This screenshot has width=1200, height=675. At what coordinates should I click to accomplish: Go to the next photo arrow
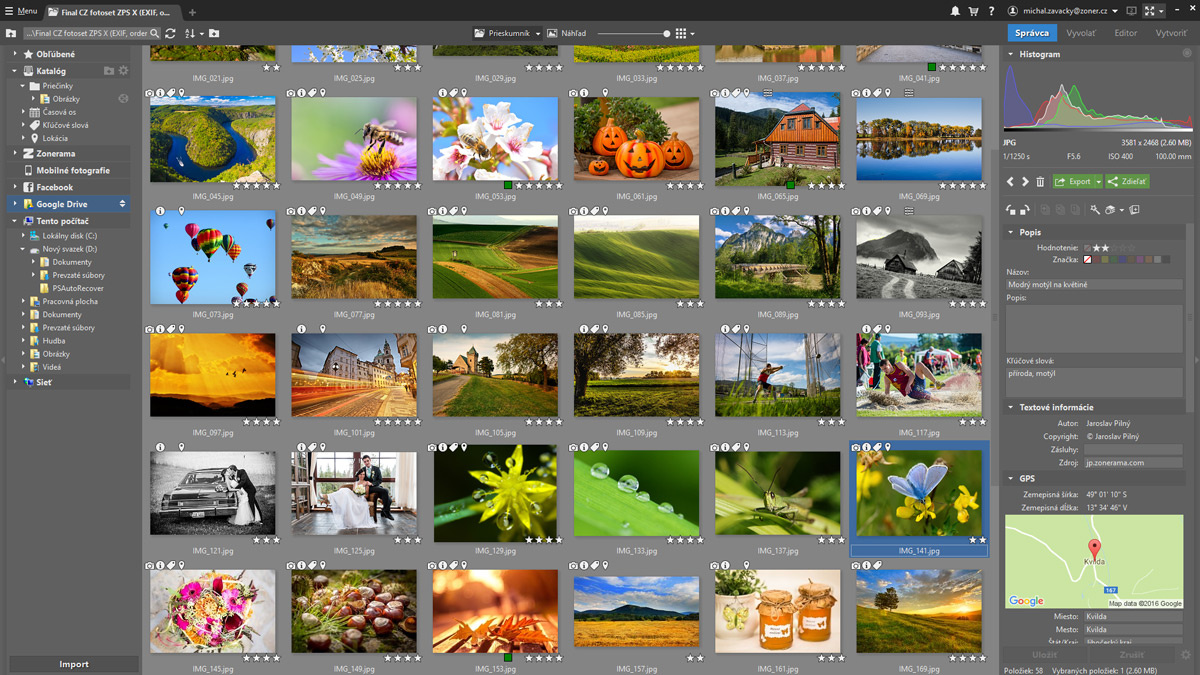tap(1025, 182)
